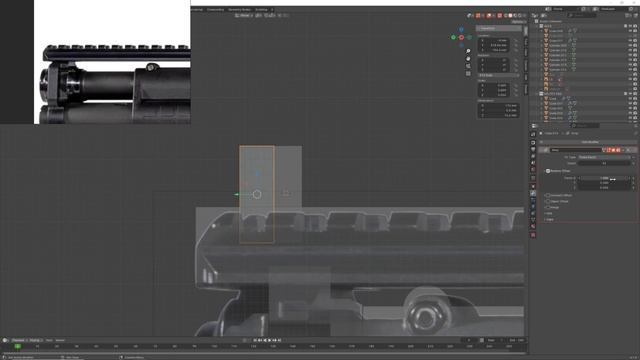
Task: Collapse the first collection in the outliner
Action: (x=537, y=26)
